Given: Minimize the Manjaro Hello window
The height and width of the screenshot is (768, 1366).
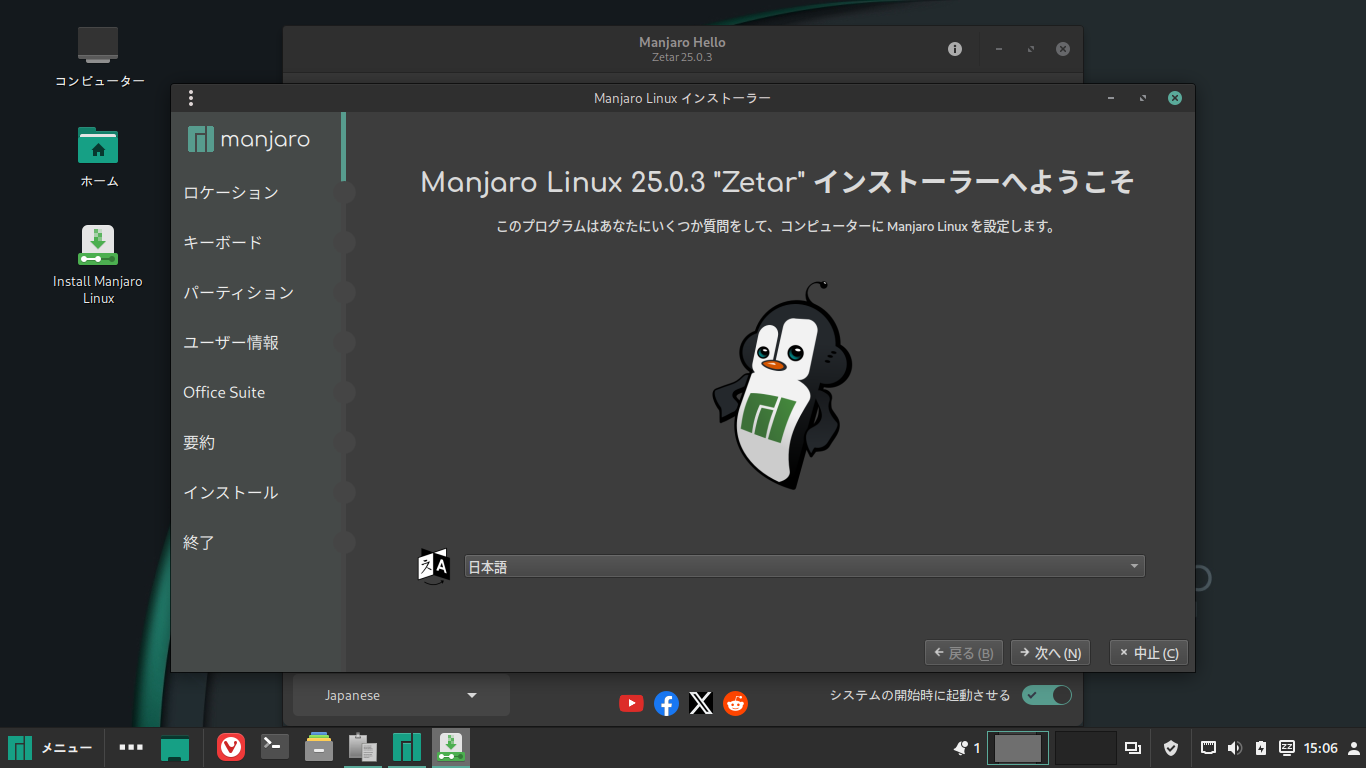Looking at the screenshot, I should pos(999,49).
